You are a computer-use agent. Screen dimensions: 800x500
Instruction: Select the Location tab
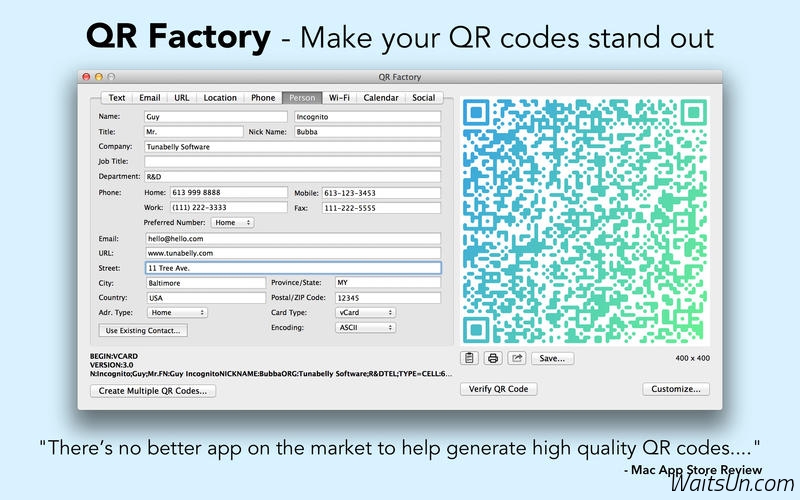pyautogui.click(x=220, y=97)
